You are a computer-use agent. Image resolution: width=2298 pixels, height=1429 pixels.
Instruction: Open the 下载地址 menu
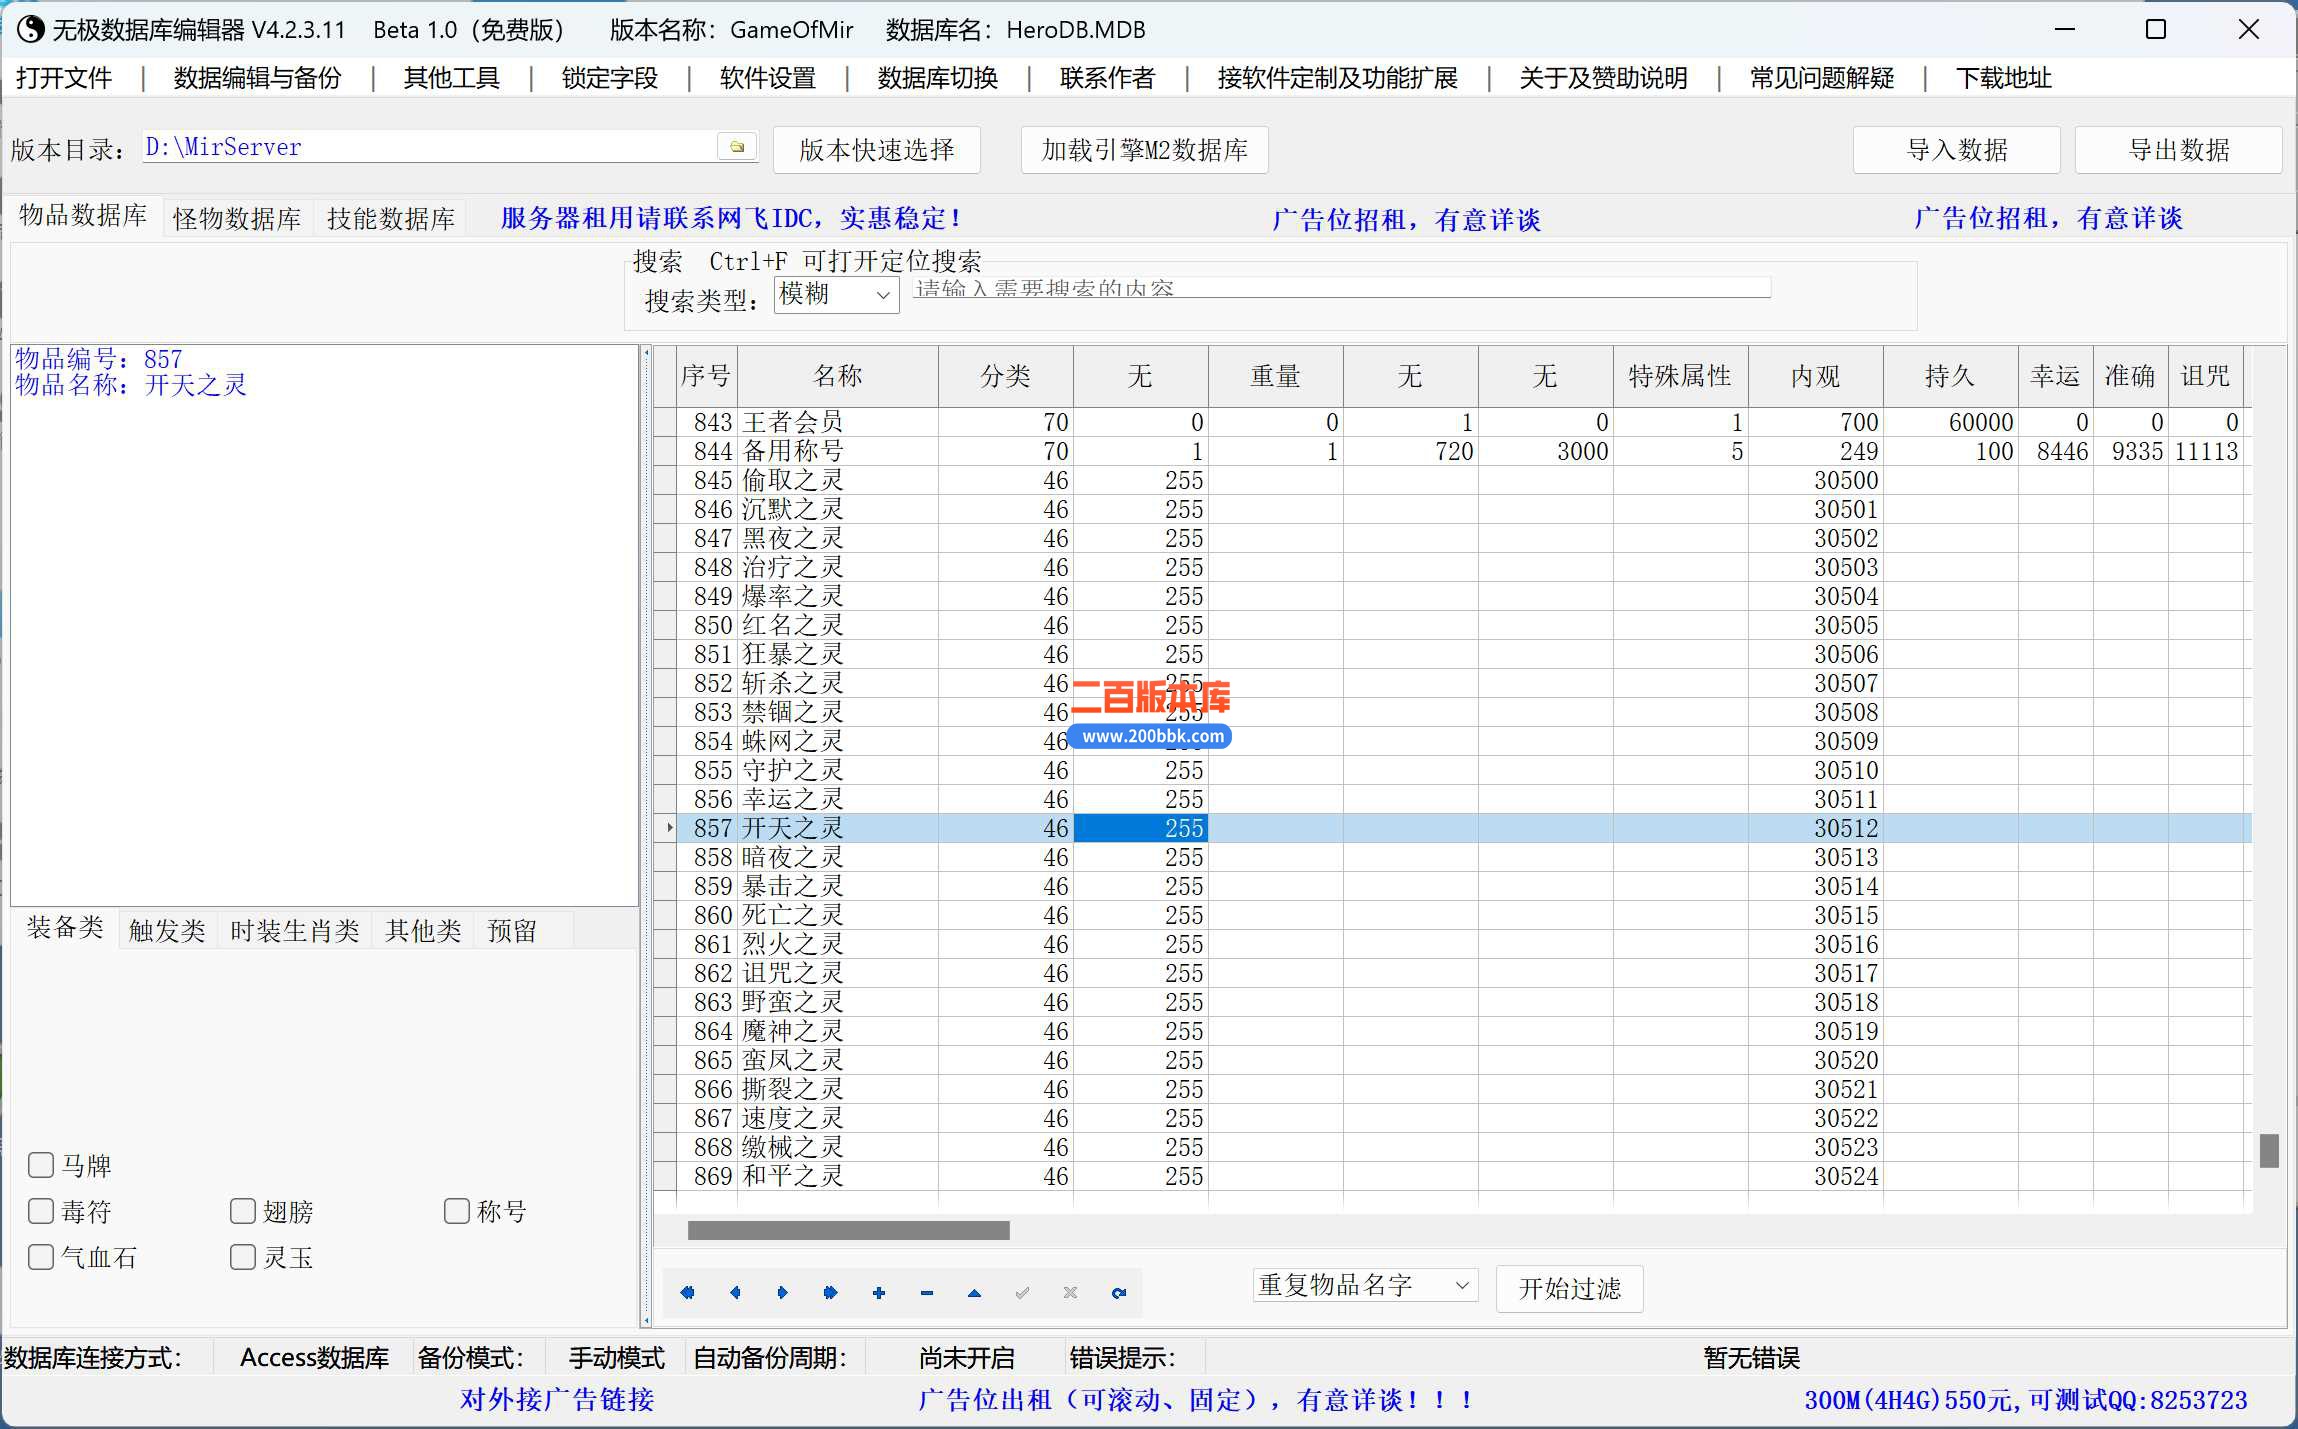[2004, 78]
